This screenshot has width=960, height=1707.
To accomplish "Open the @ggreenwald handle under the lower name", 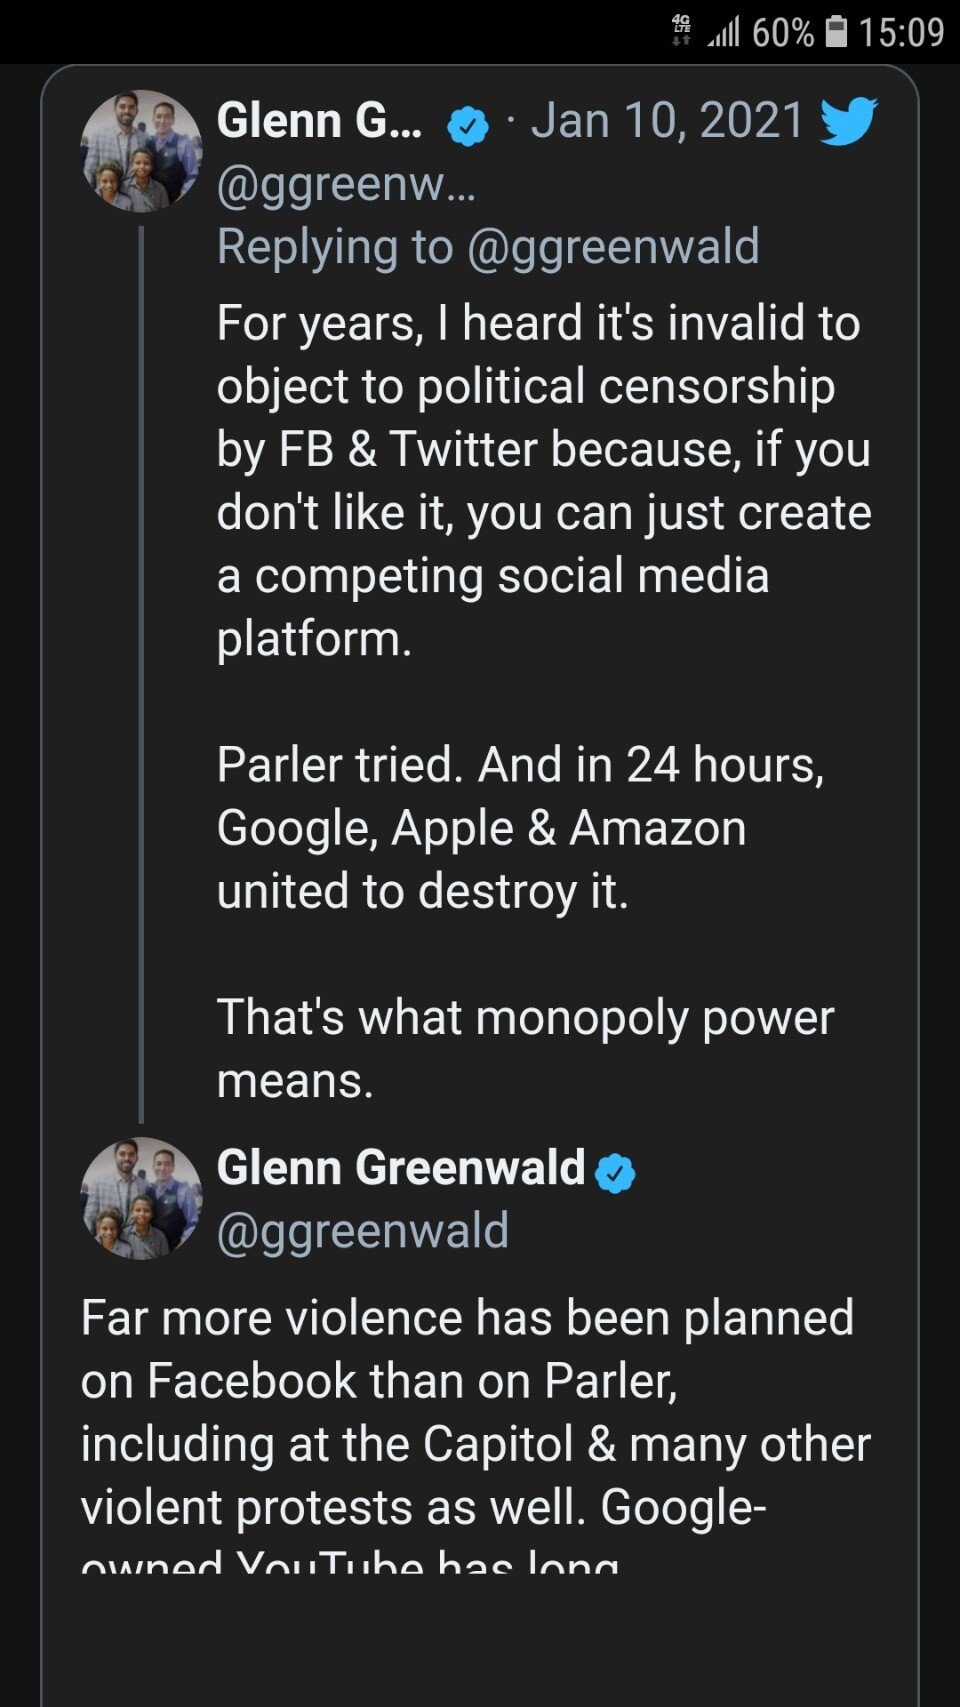I will pyautogui.click(x=362, y=1231).
